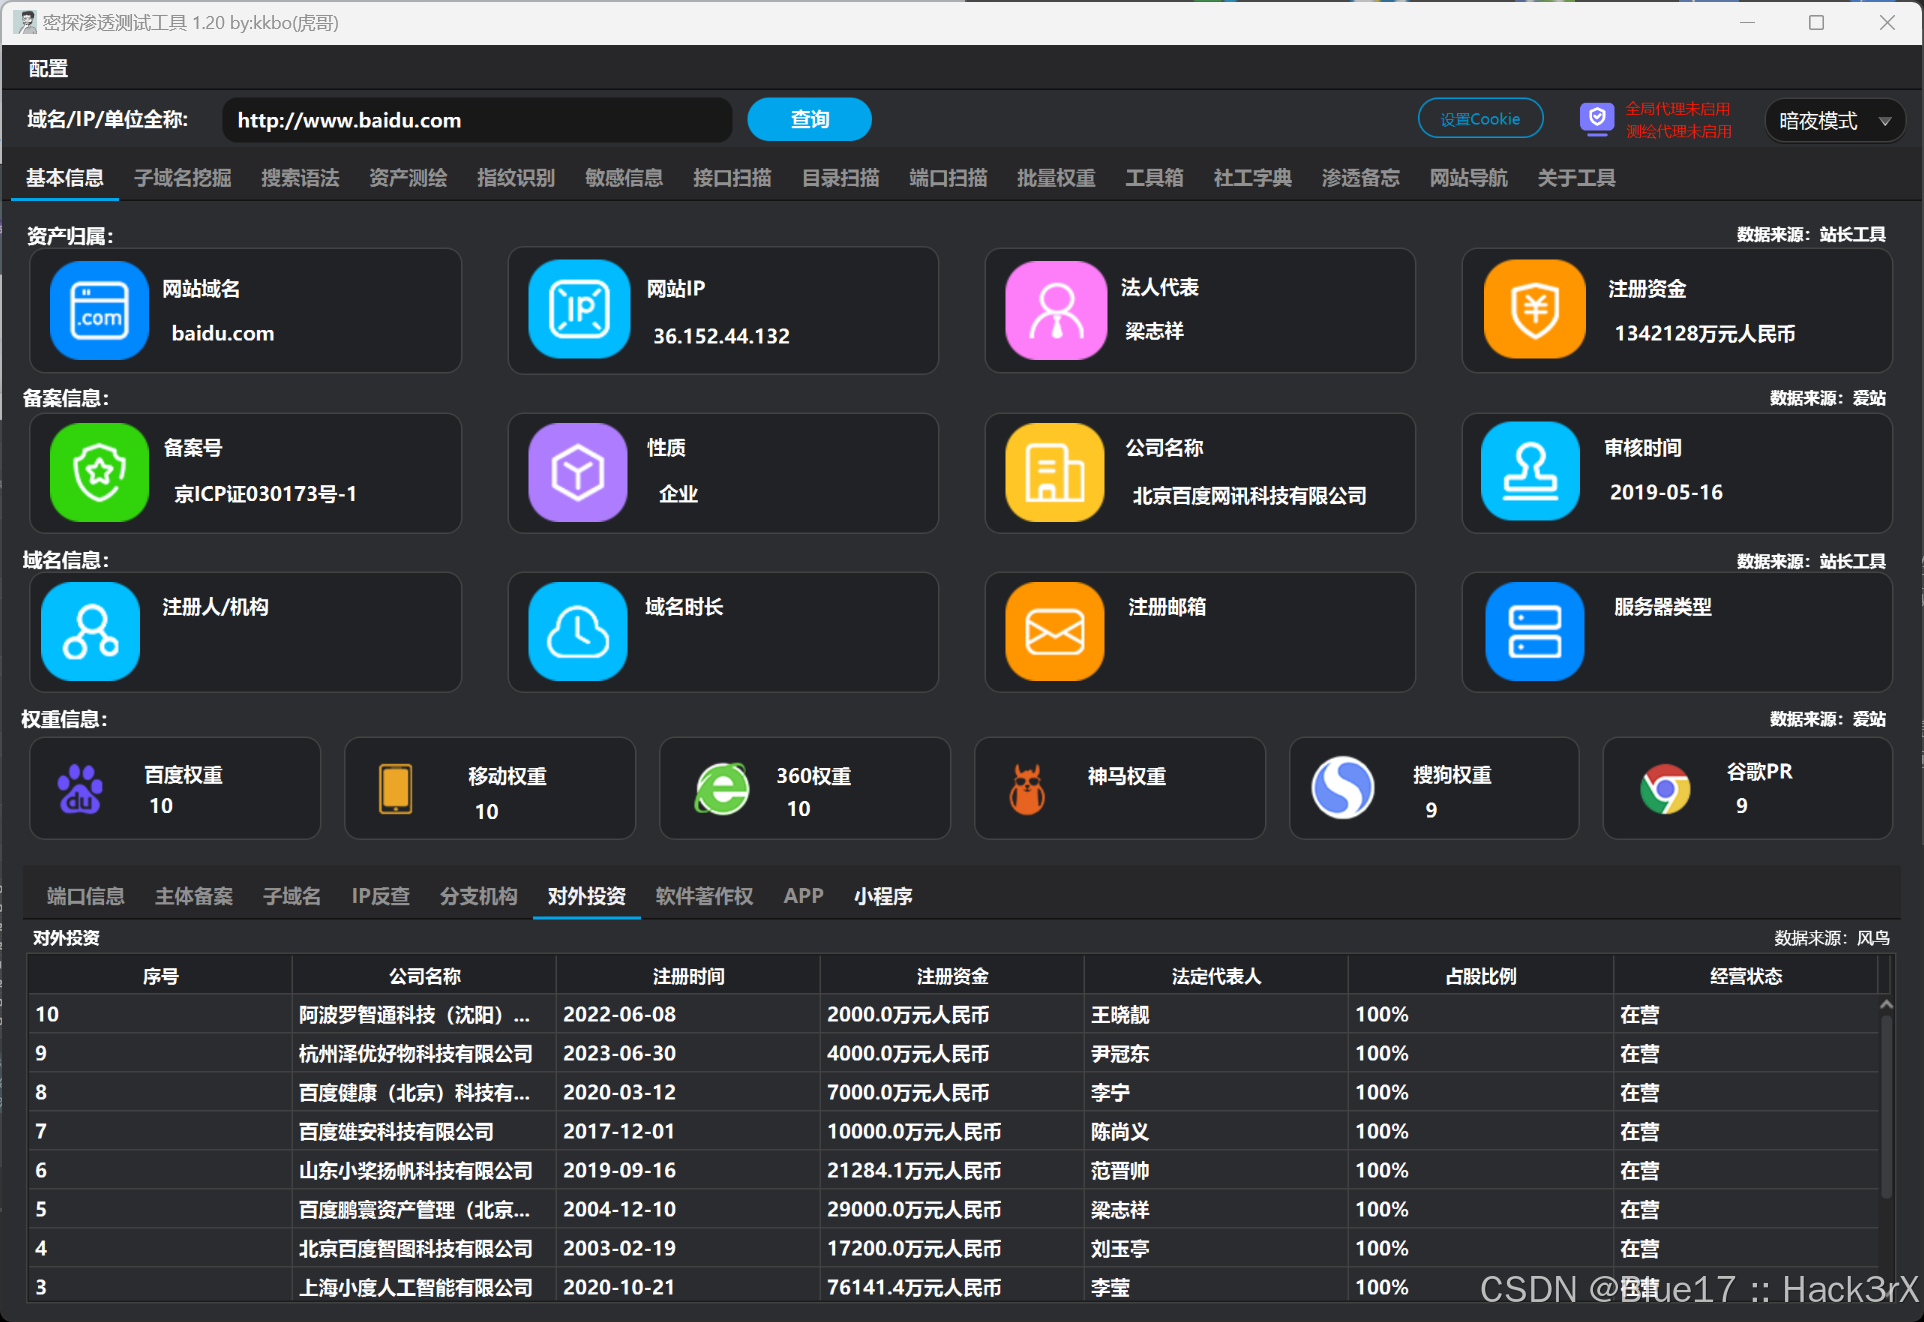The image size is (1924, 1322).
Task: Click the 设置Cookie button
Action: pyautogui.click(x=1479, y=119)
